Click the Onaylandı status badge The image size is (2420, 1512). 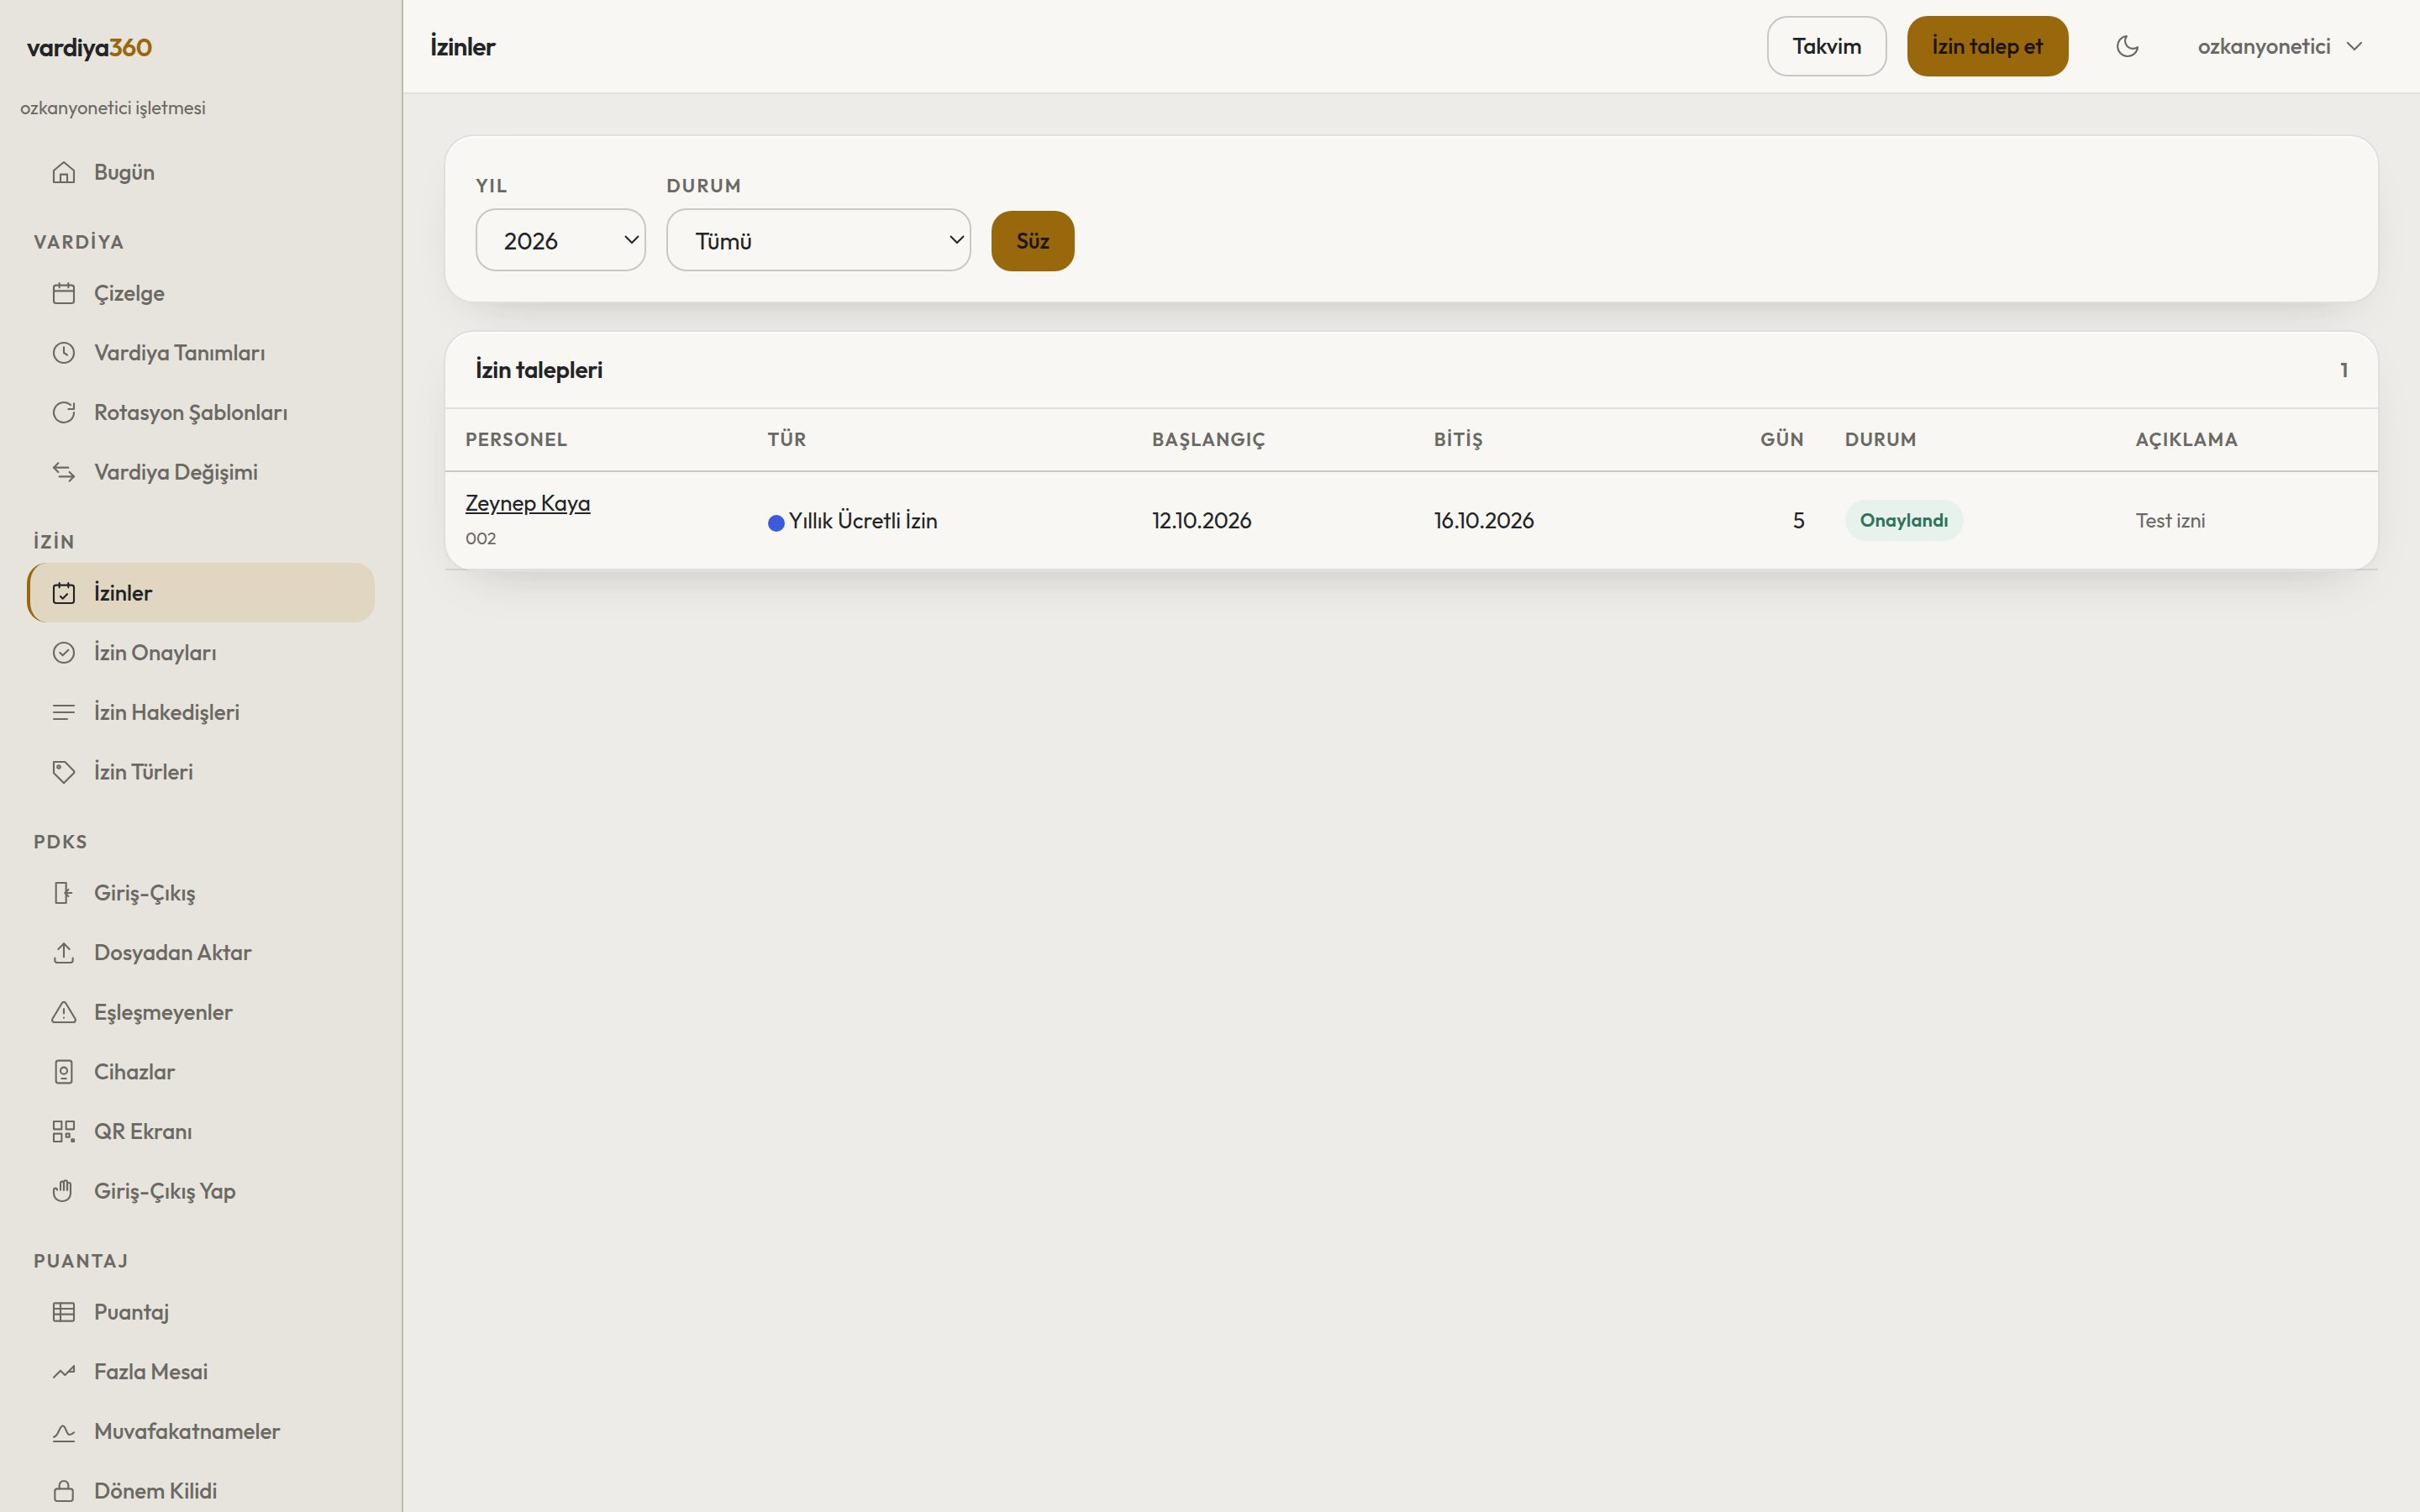[1903, 520]
